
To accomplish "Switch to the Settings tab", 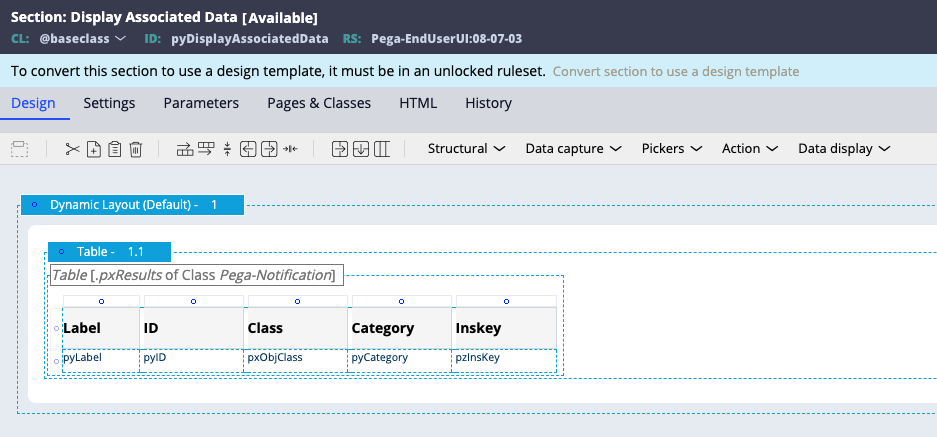I will (x=109, y=103).
